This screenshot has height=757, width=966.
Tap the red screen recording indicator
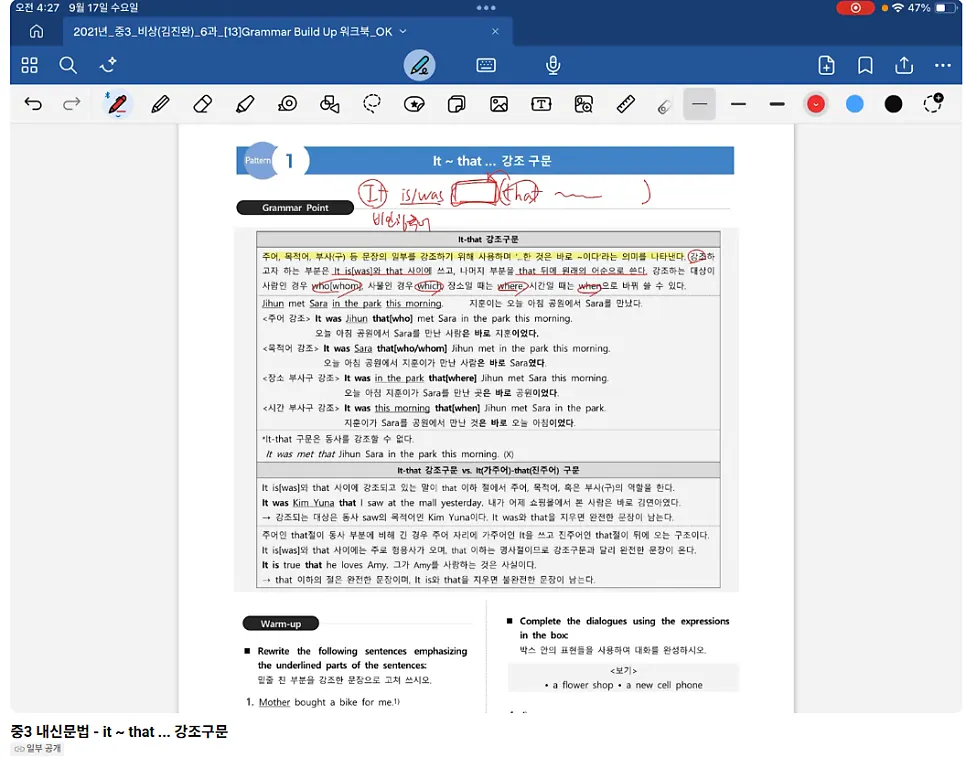(855, 8)
